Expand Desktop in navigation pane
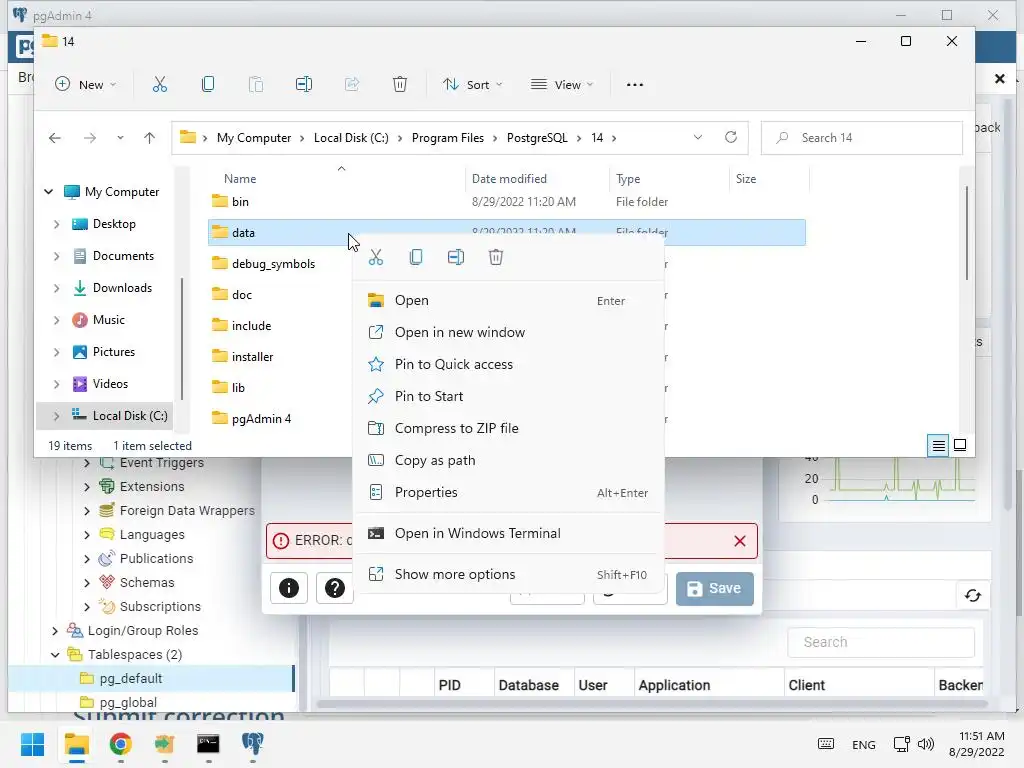 [56, 224]
